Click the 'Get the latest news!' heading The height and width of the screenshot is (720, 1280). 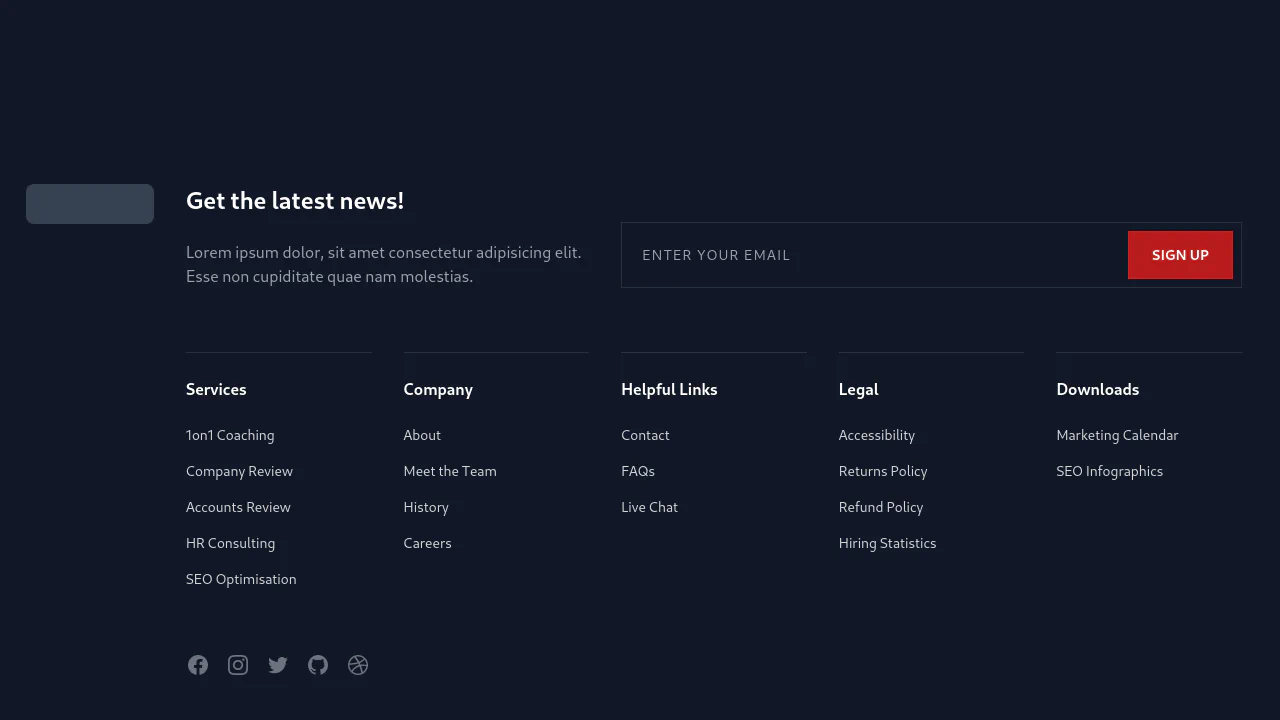[295, 200]
